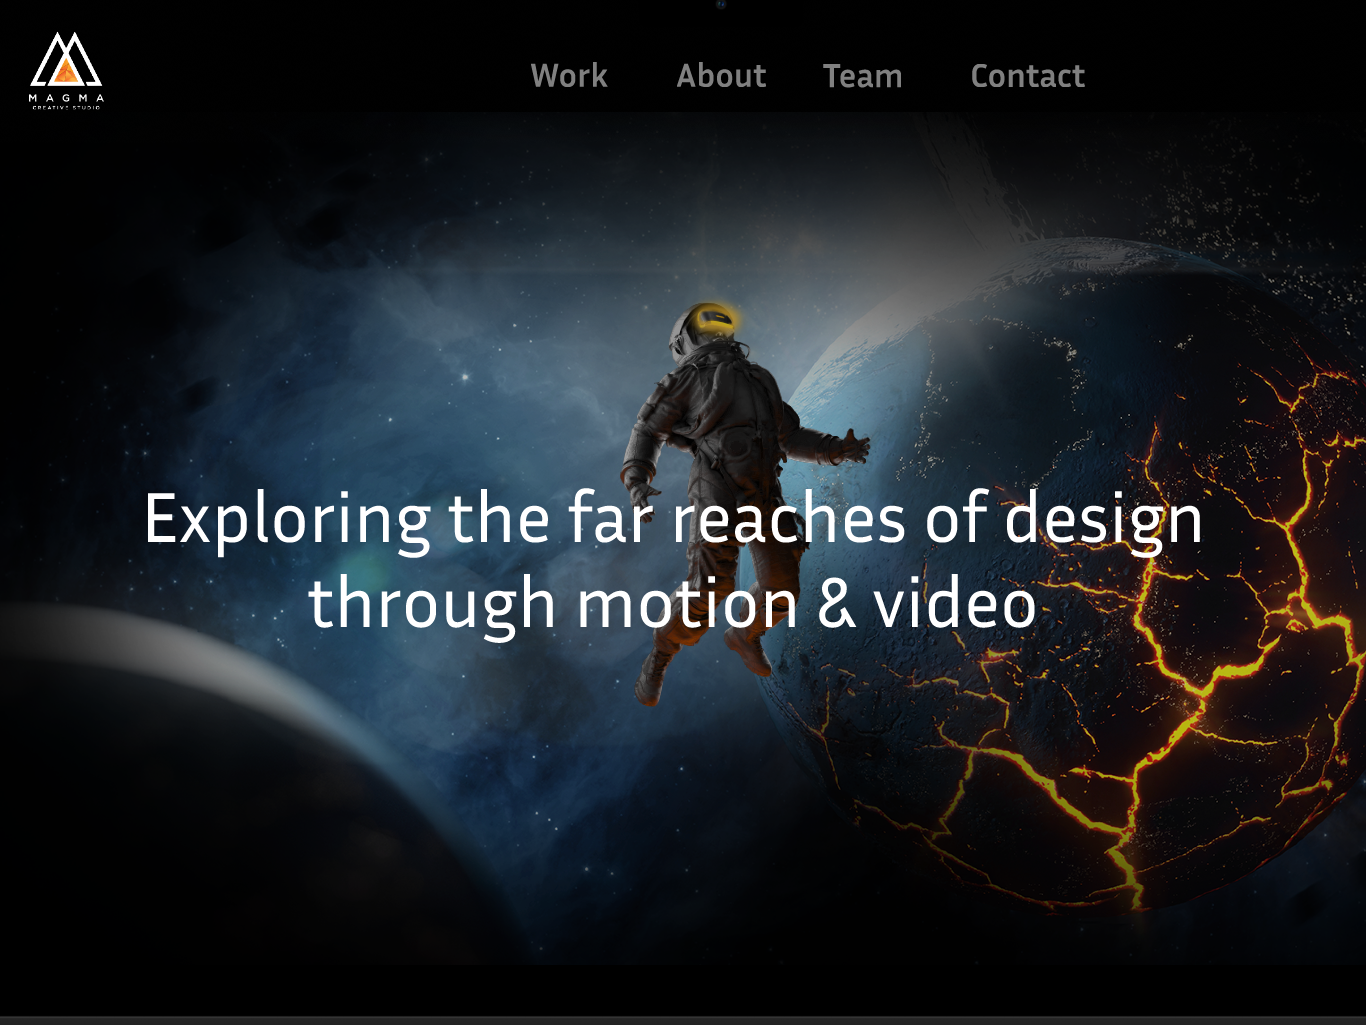The height and width of the screenshot is (1025, 1366).
Task: Open the Work nav link
Action: [569, 76]
